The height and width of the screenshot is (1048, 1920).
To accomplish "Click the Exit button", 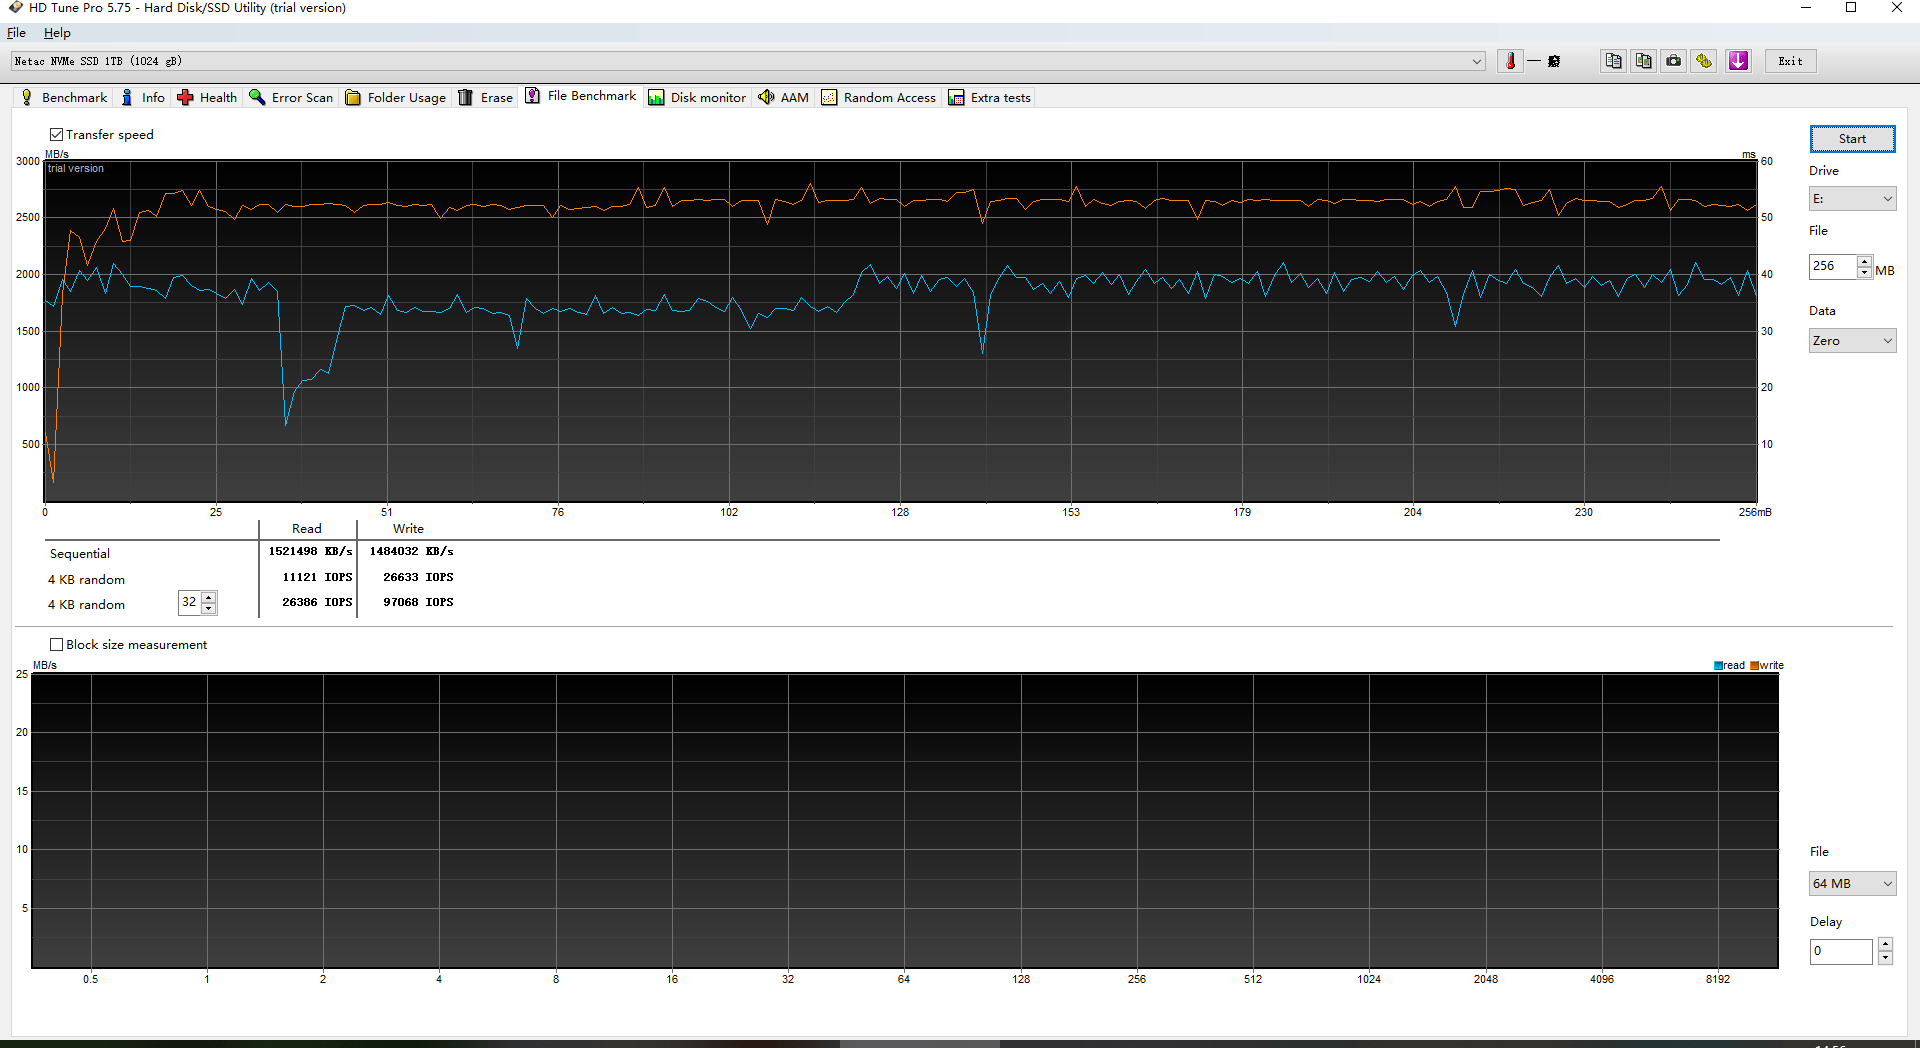I will point(1790,61).
